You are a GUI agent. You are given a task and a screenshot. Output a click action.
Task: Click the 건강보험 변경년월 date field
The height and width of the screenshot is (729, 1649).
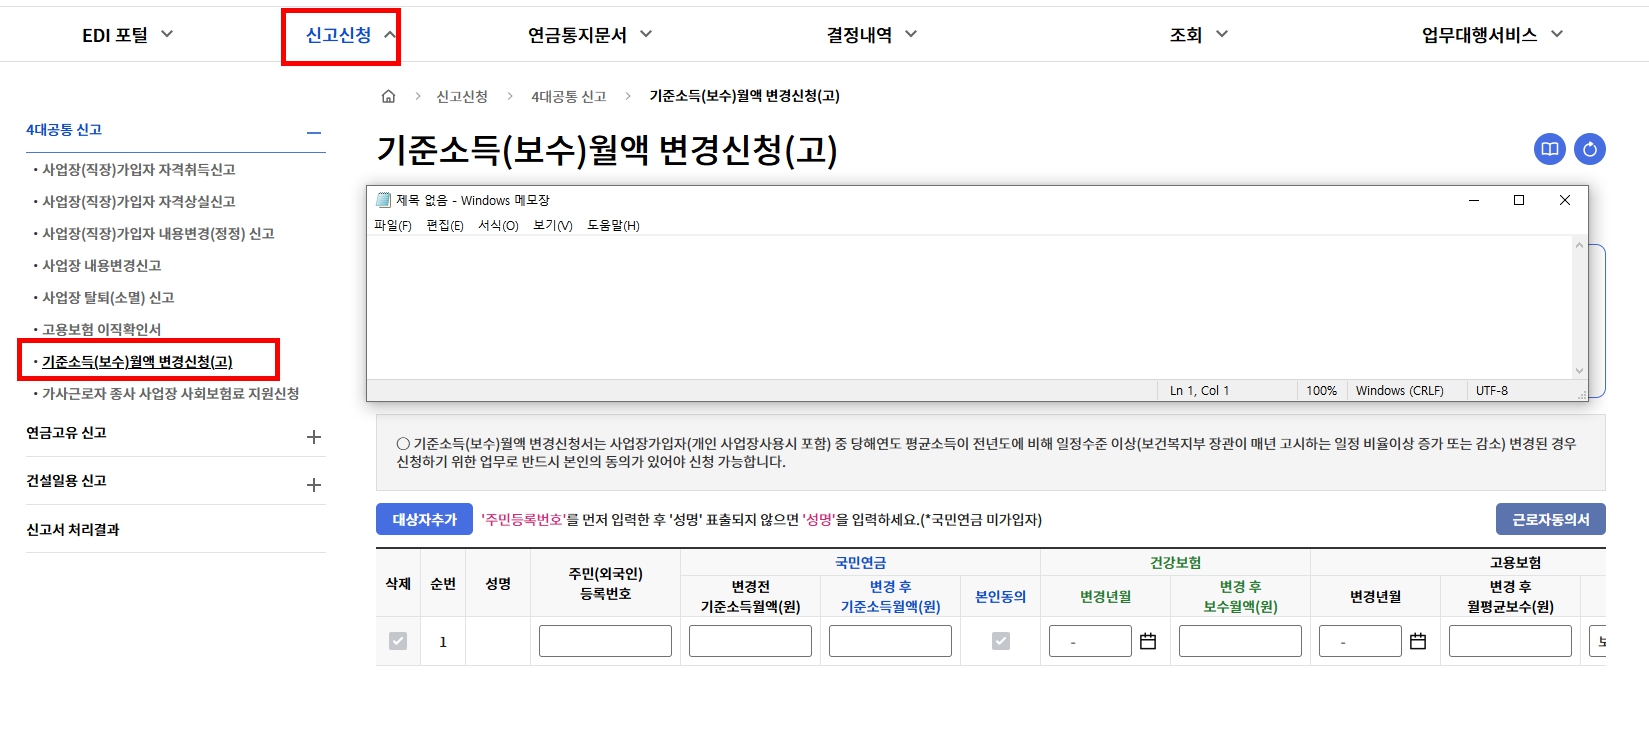[1090, 641]
